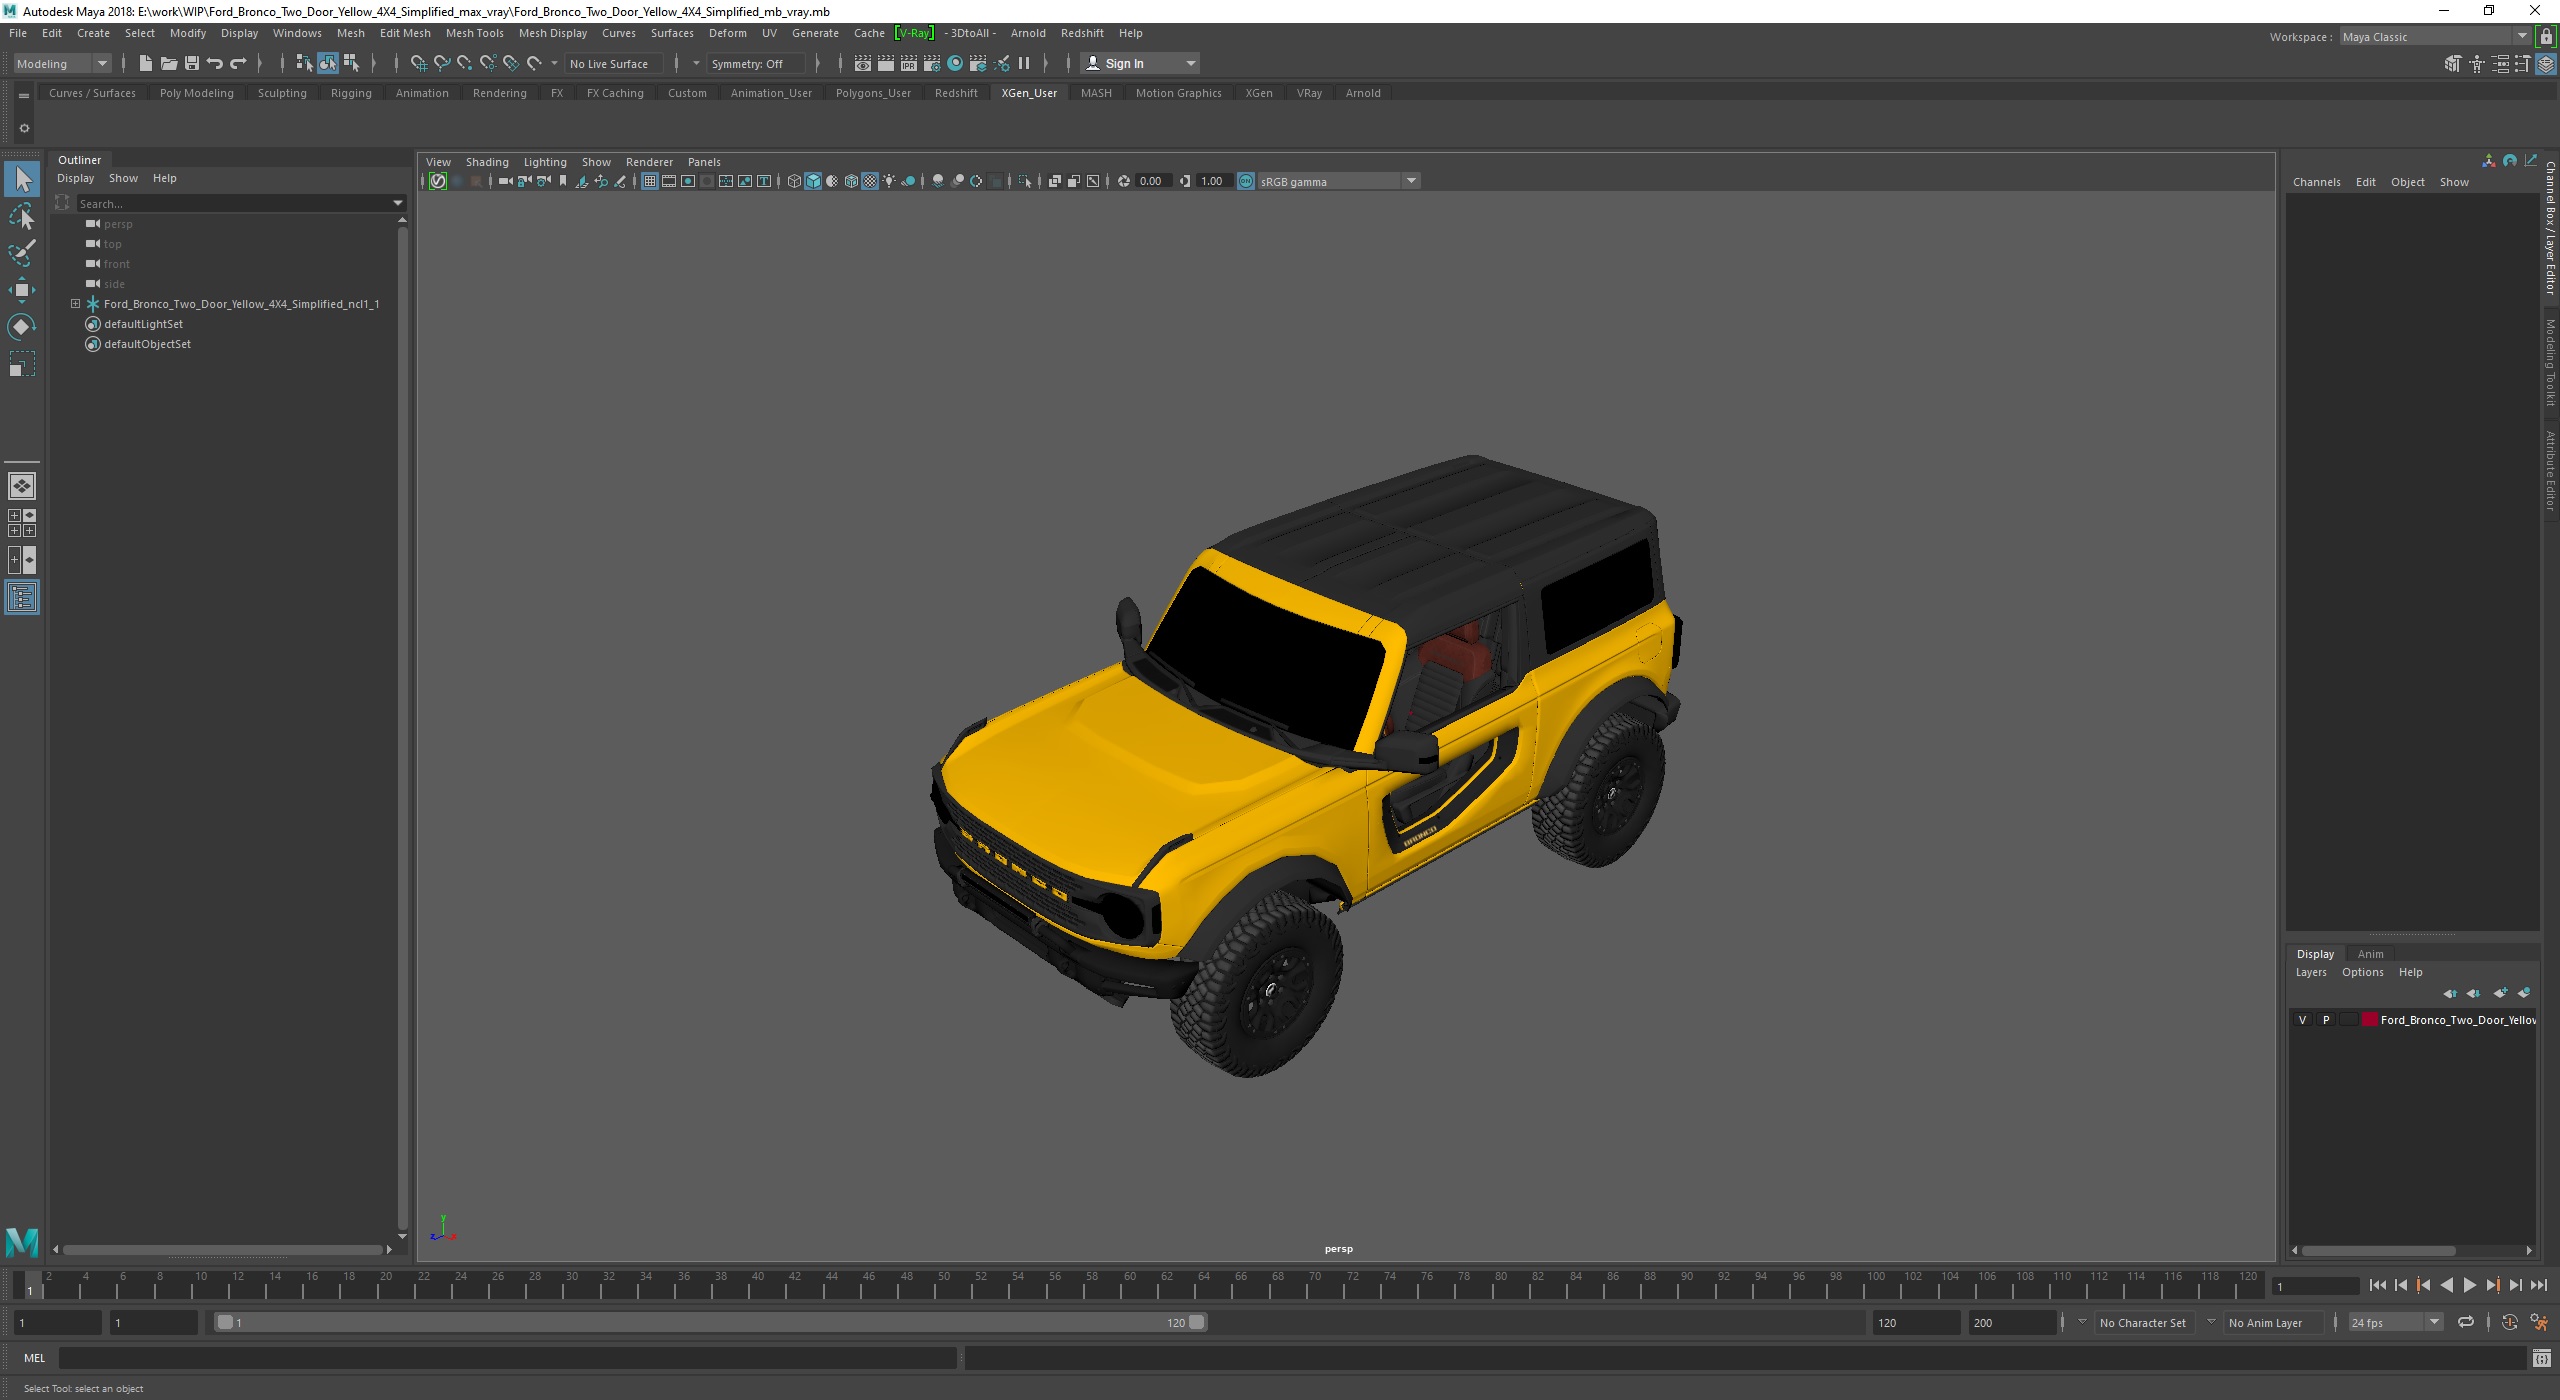Open the Sign In dropdown arrow

pos(1190,63)
